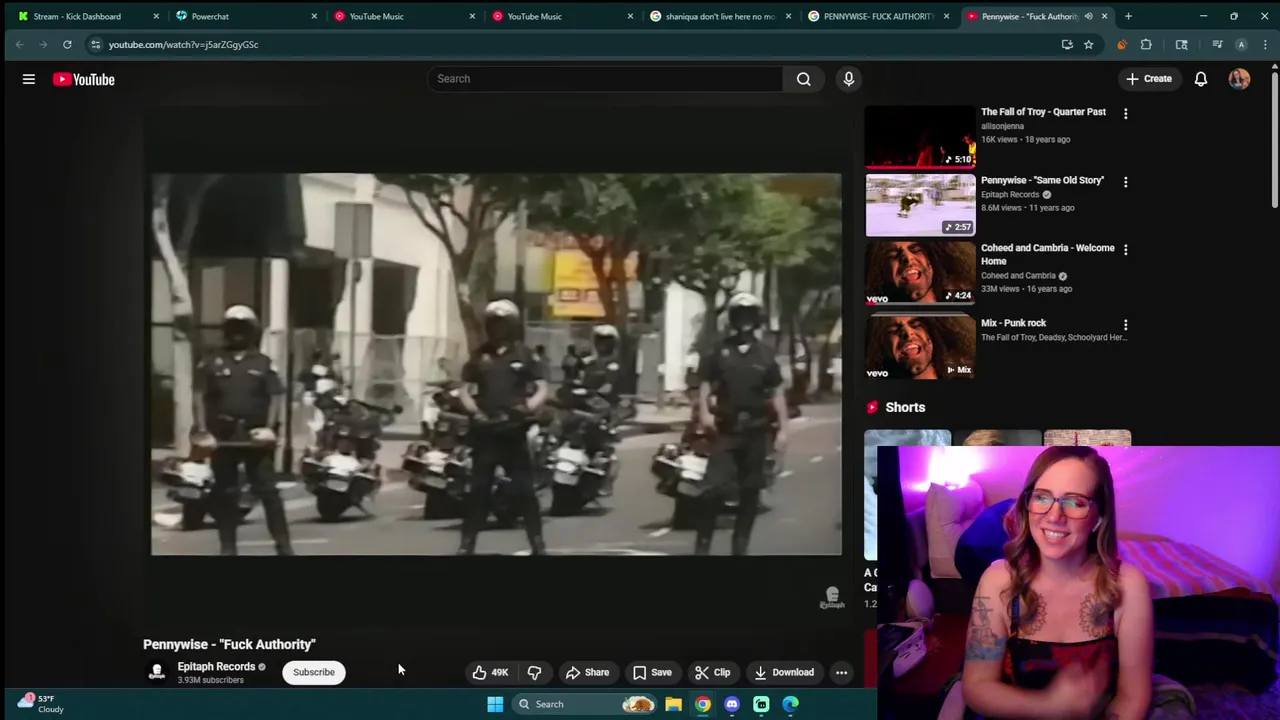Open options for The Fall of Troy video
Image resolution: width=1280 pixels, height=720 pixels.
(x=1126, y=114)
